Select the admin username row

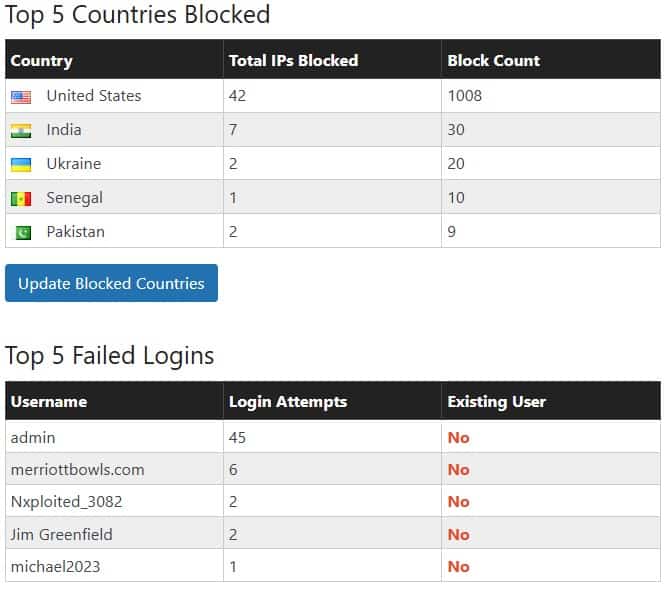point(33,437)
